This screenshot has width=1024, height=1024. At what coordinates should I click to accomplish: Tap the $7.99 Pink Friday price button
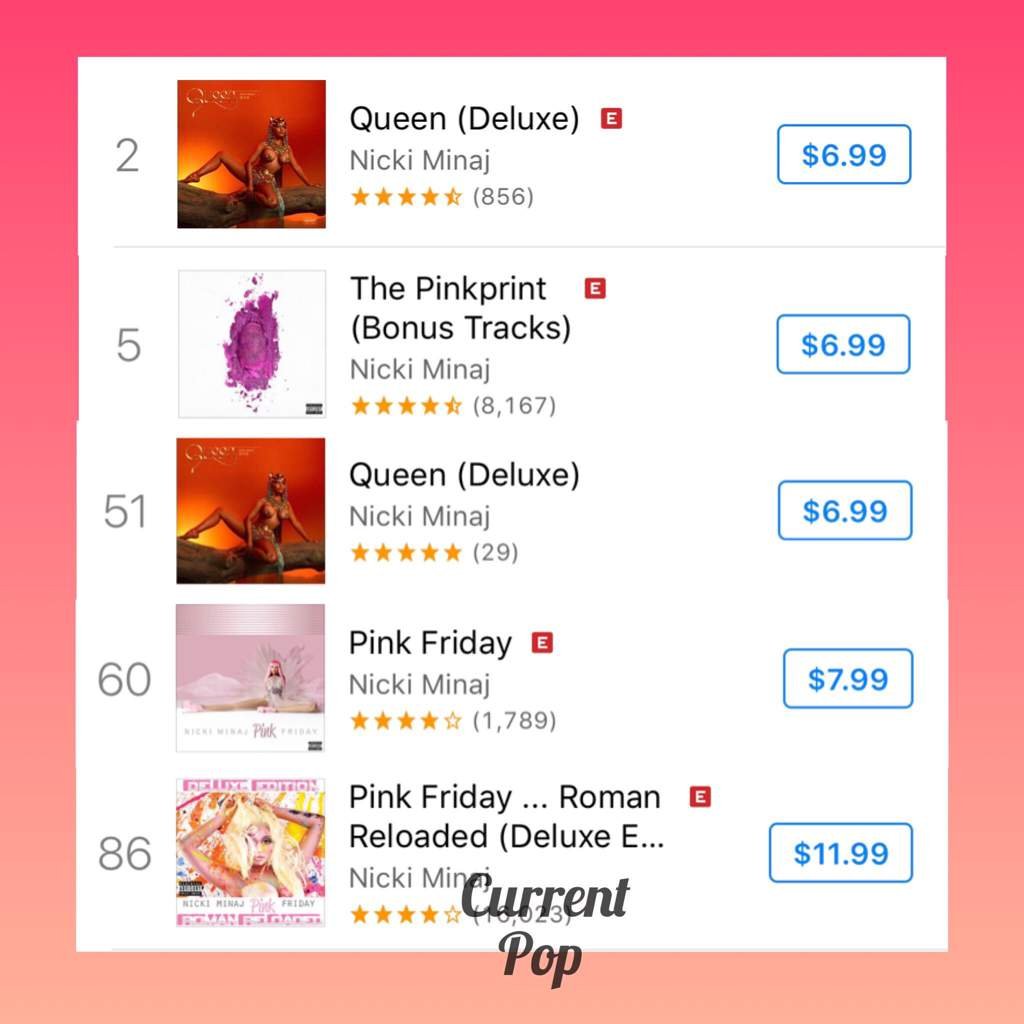[848, 678]
